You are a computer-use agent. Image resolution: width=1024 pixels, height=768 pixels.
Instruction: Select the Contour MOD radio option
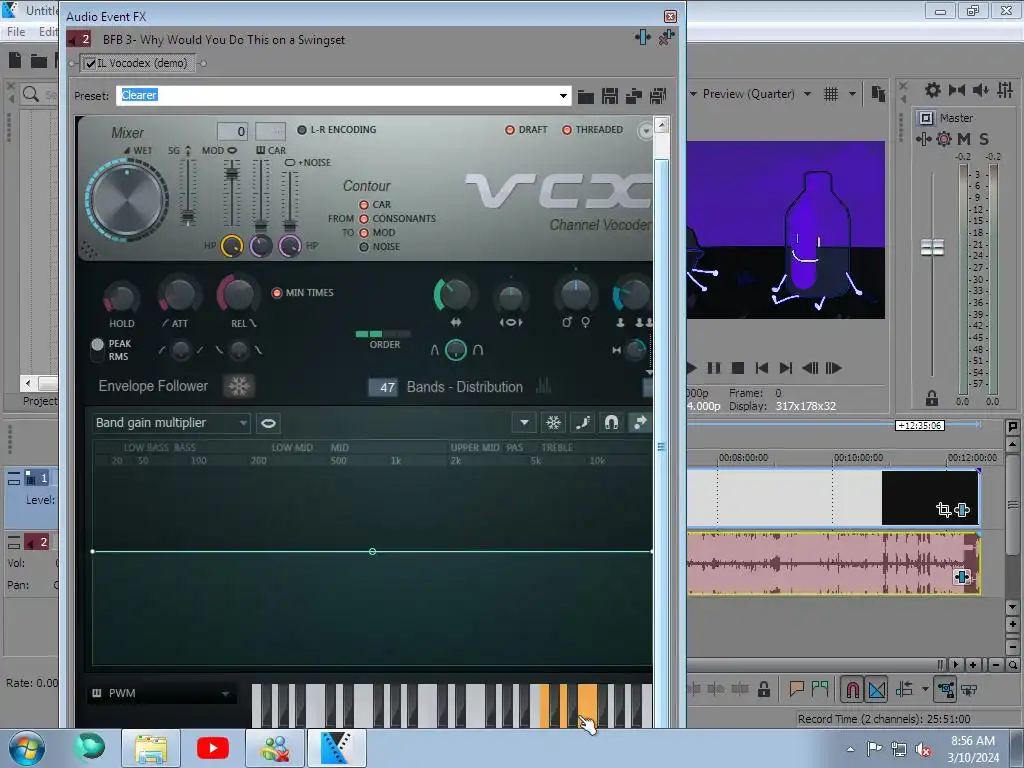click(364, 233)
